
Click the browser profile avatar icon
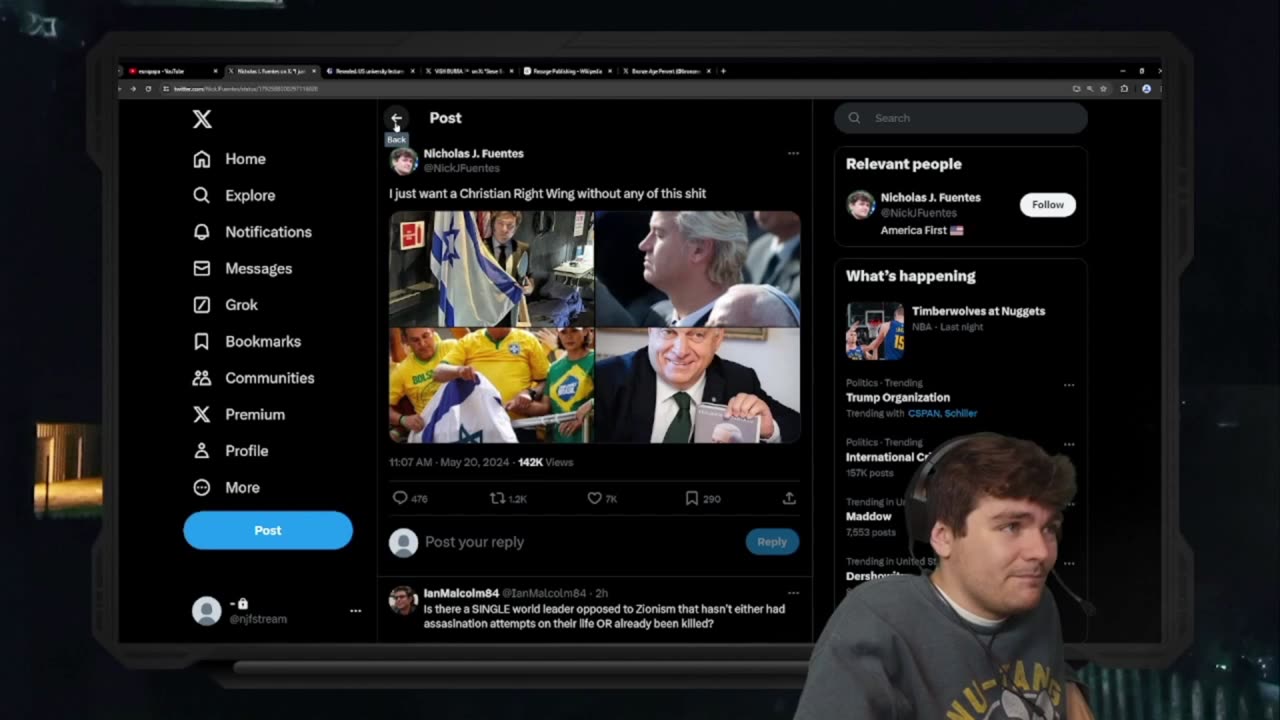[1146, 89]
